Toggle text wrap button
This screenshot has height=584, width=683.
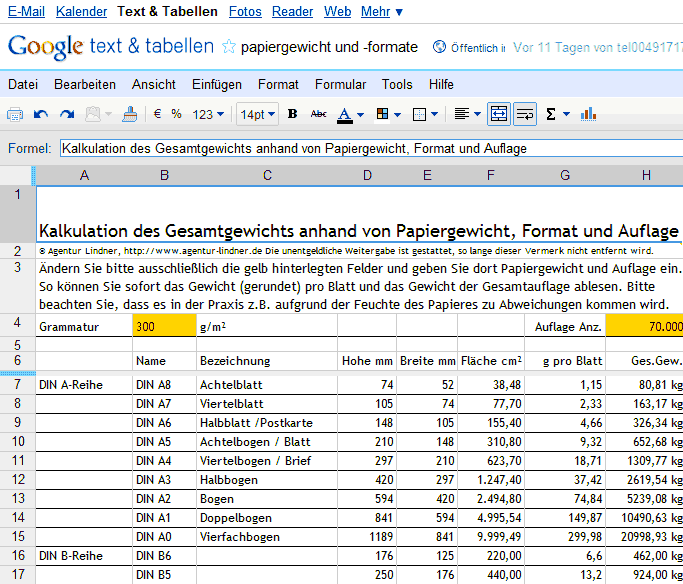[x=524, y=115]
